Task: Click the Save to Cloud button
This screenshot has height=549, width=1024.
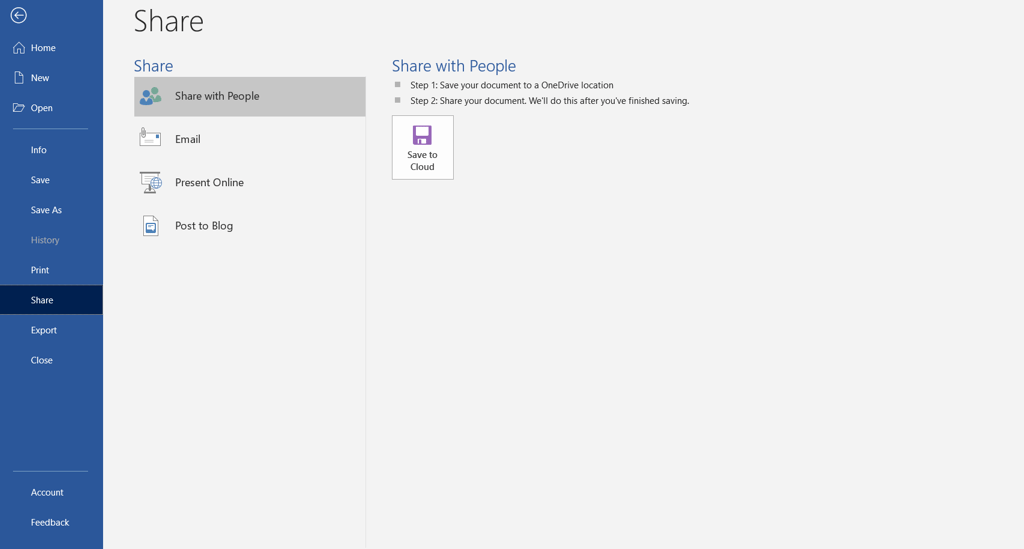Action: 423,148
